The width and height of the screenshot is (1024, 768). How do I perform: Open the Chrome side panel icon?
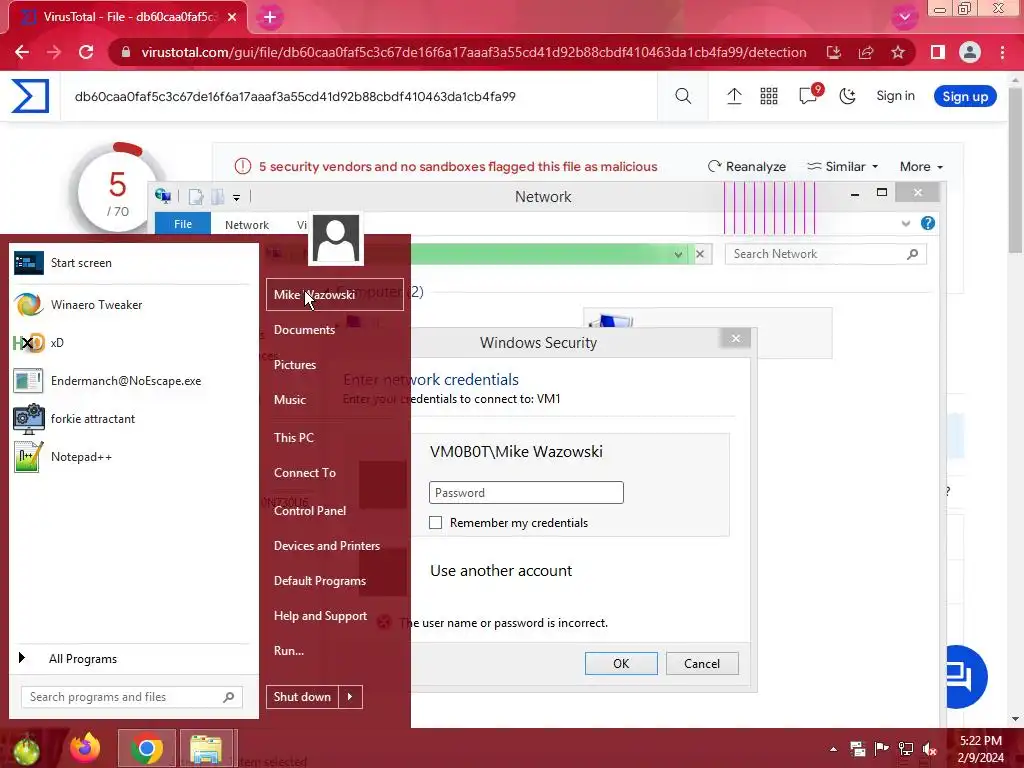point(938,52)
